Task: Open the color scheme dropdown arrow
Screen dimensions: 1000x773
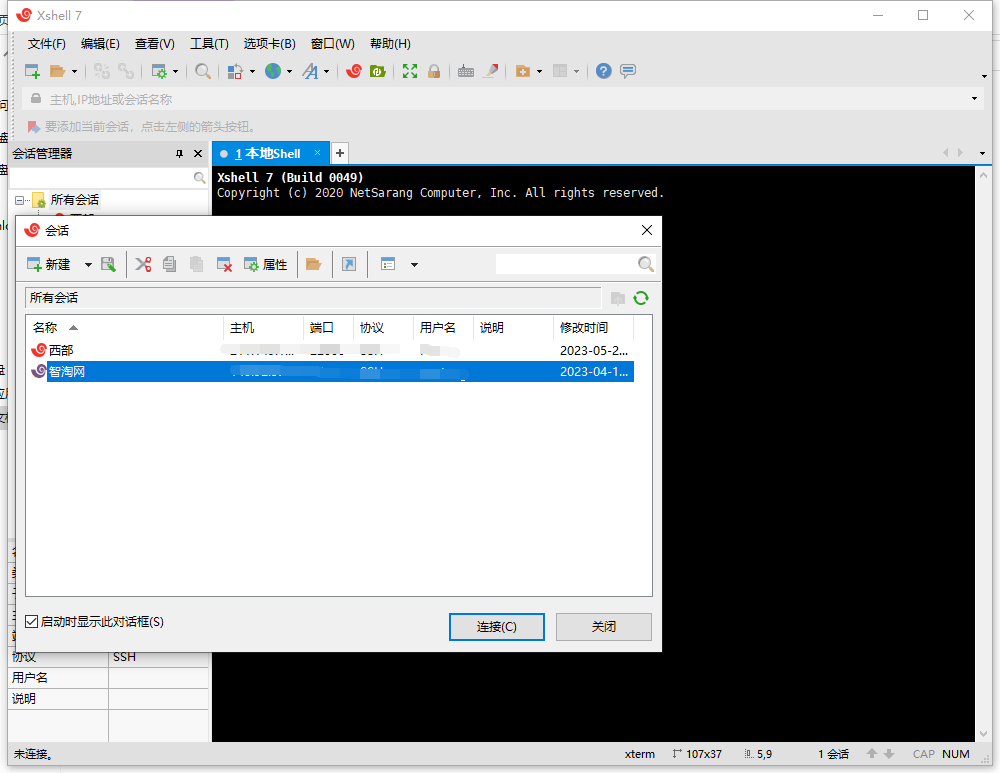Action: tap(252, 71)
